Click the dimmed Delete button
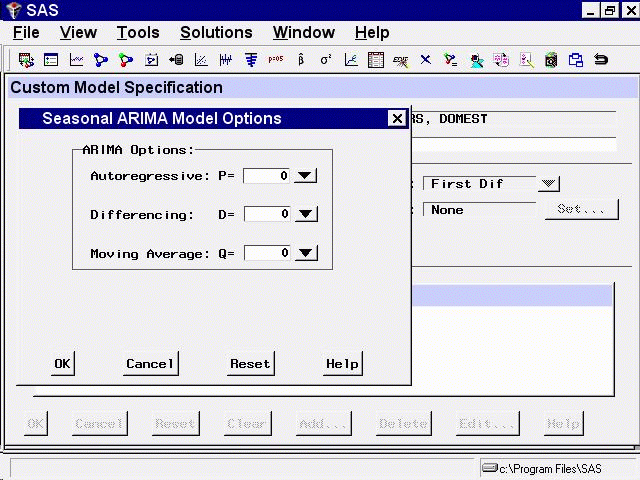 [x=403, y=424]
